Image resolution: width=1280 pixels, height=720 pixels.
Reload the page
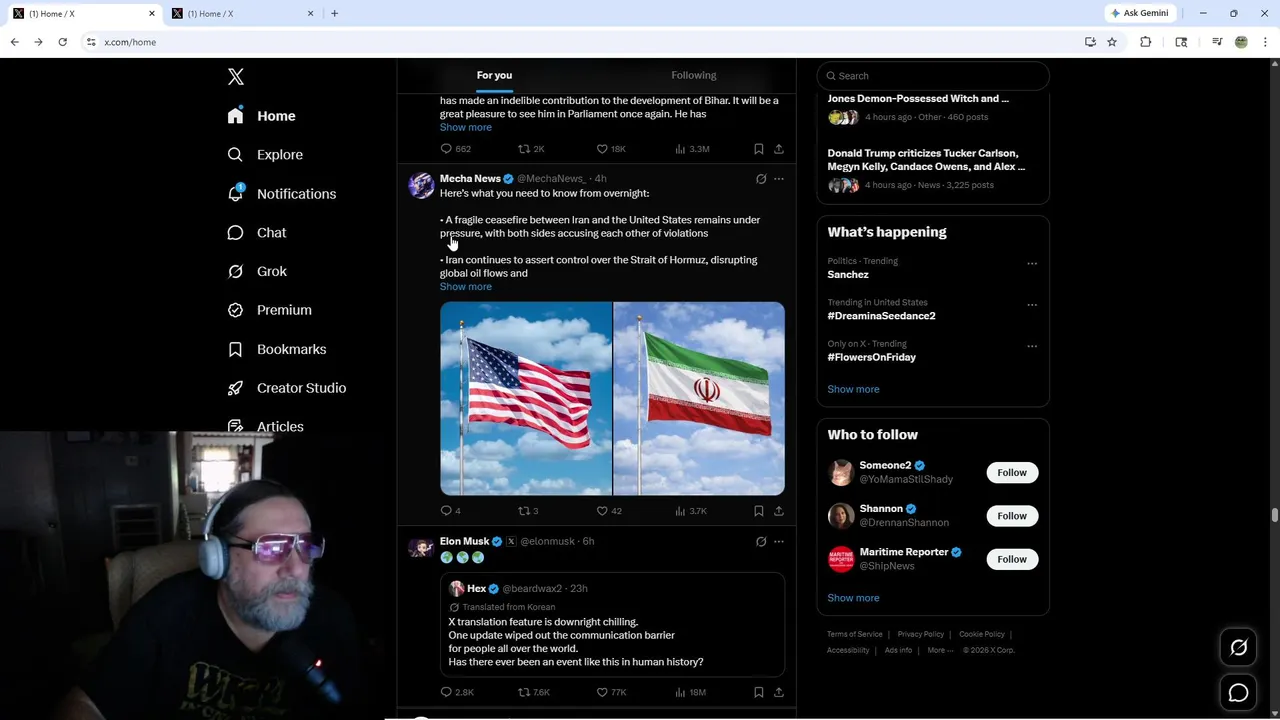(x=62, y=42)
